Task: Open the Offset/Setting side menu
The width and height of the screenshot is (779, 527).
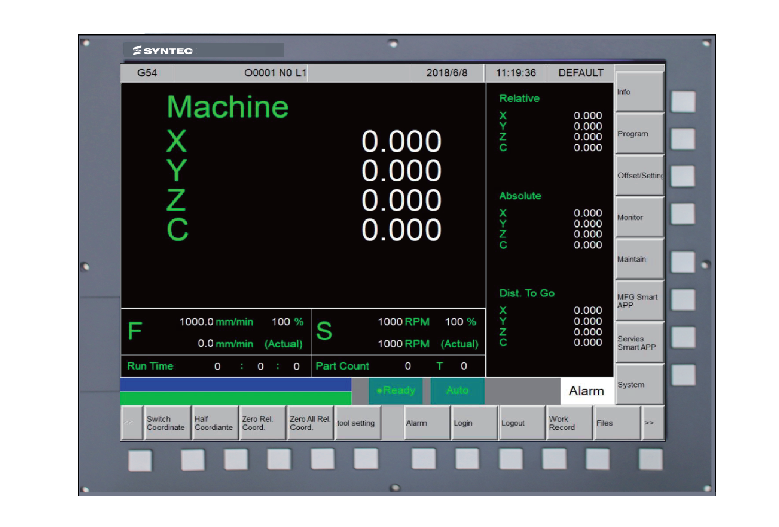Action: tap(639, 175)
